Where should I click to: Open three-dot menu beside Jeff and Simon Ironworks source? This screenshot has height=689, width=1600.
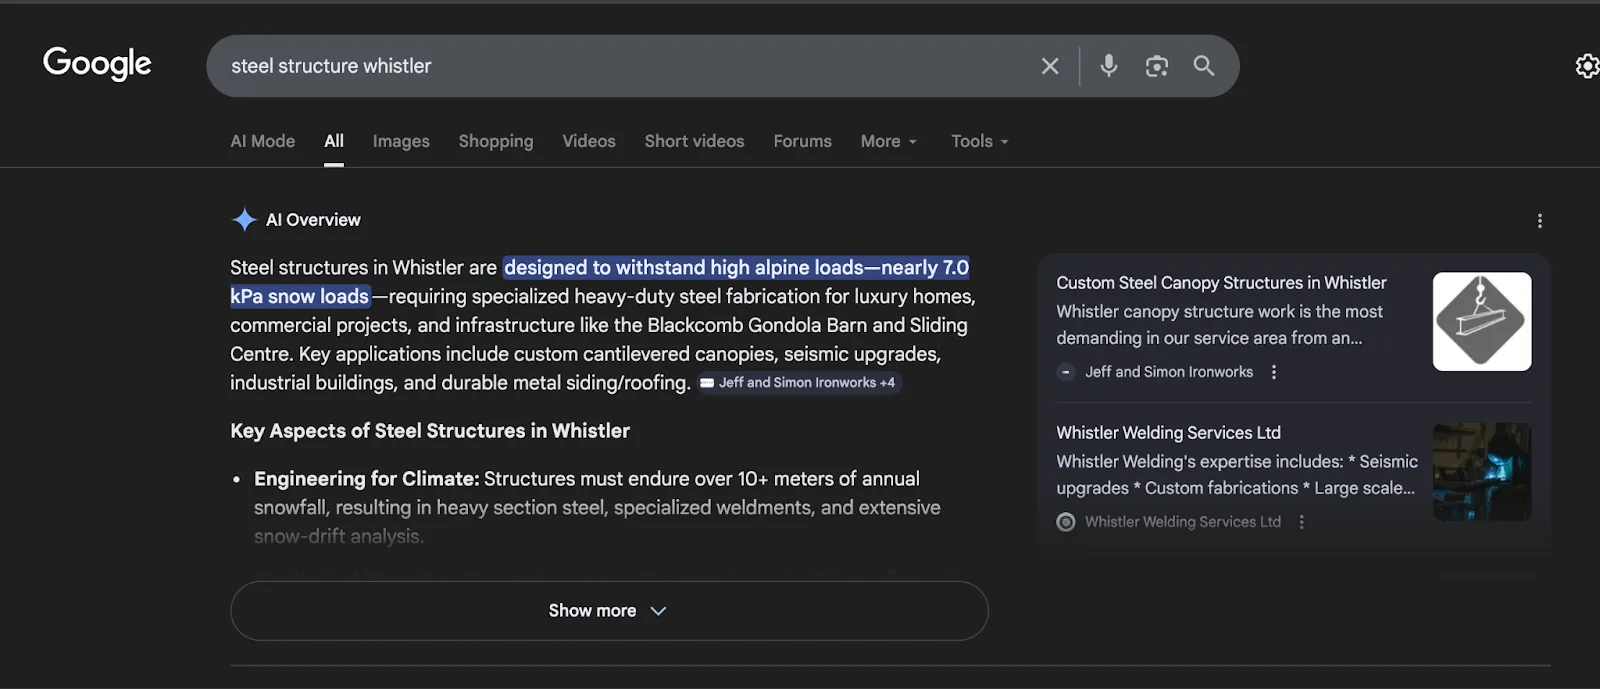[x=1274, y=372]
